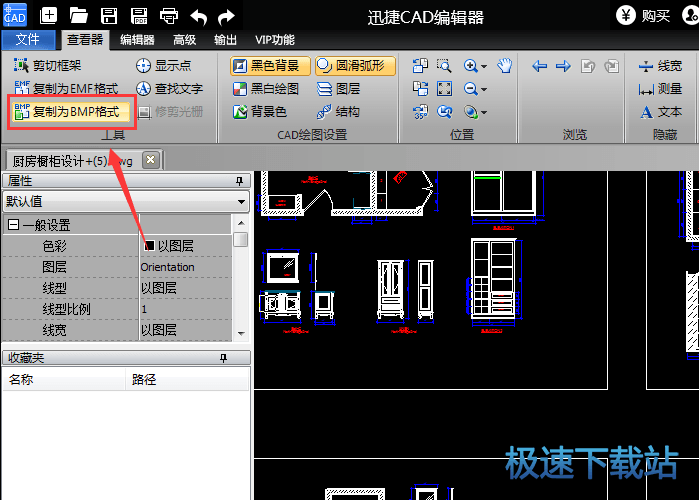Viewport: 699px width, 500px height.
Task: Click the zoom window magnifier icon
Action: 444,66
